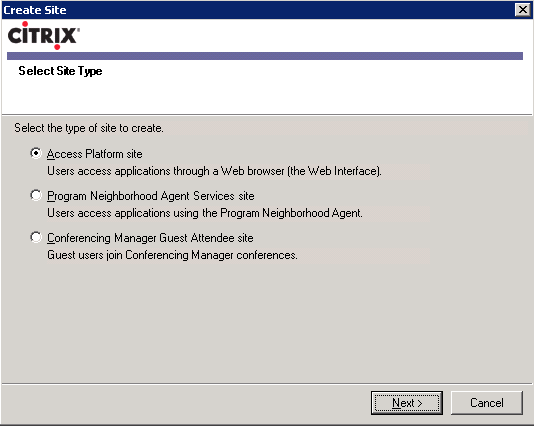Pick Conferencing Manager Guest Attendee site radio
Image resolution: width=534 pixels, height=426 pixels.
tap(36, 237)
